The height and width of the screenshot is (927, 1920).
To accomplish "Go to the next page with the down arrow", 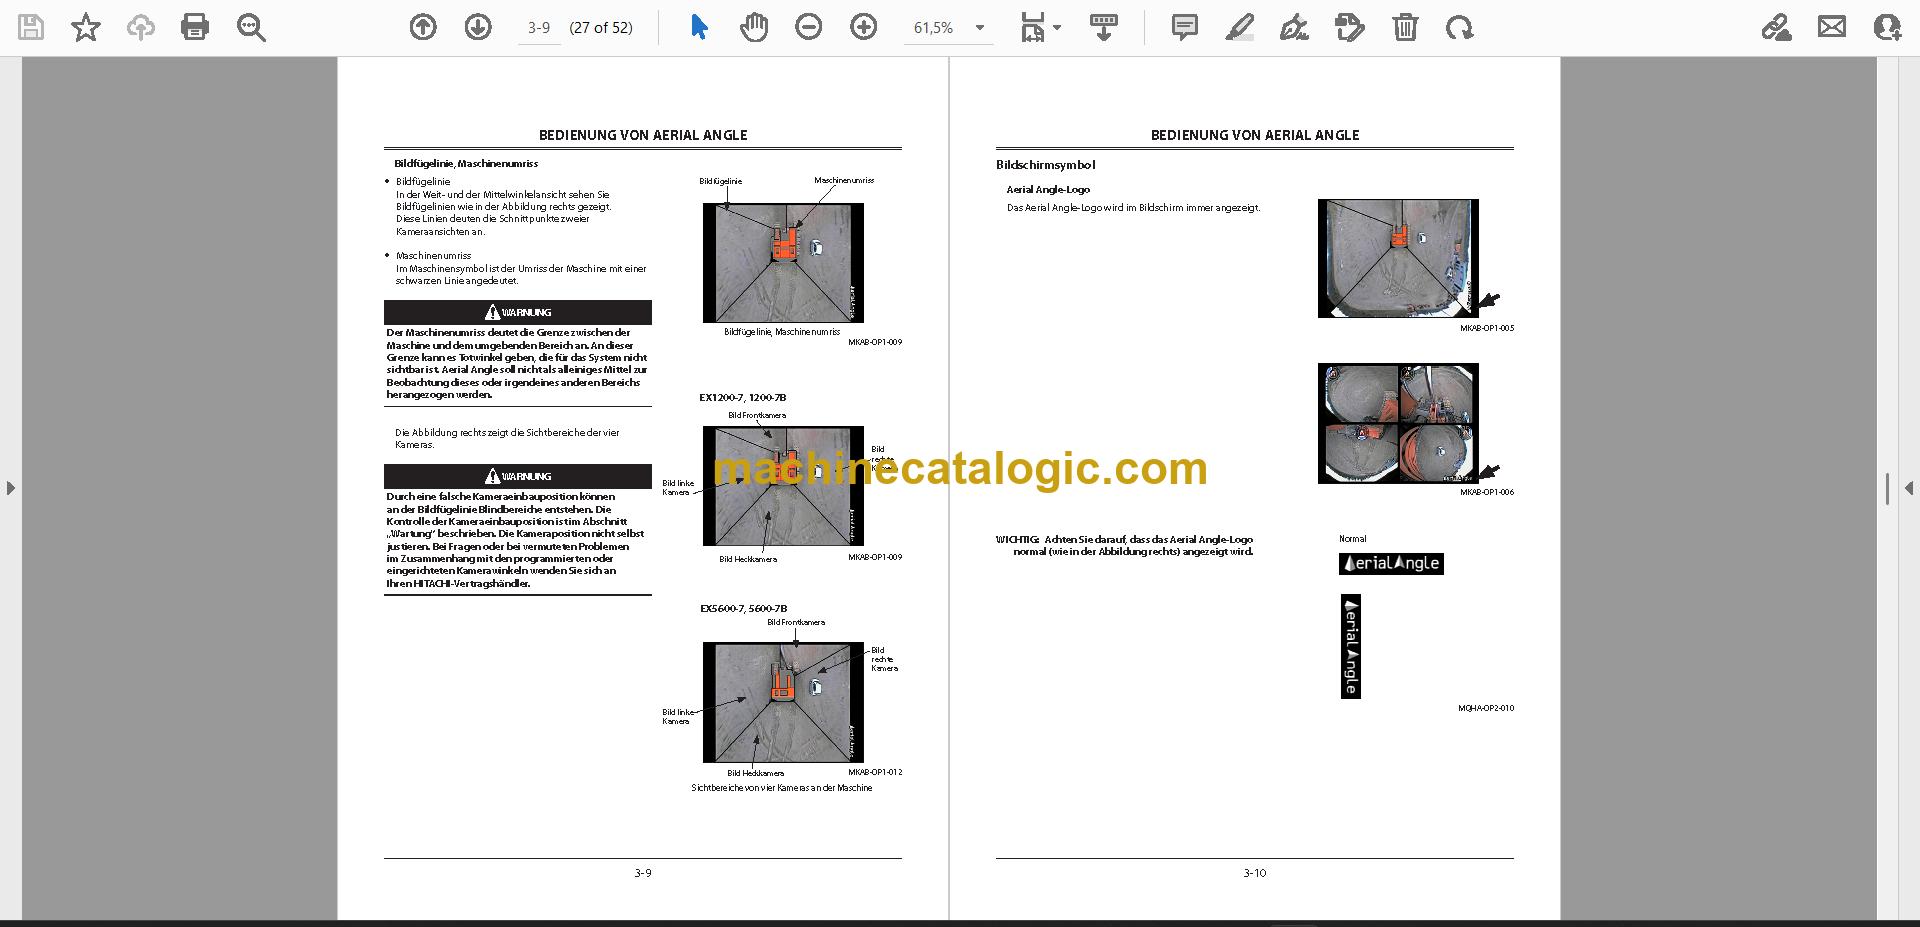I will tap(478, 27).
